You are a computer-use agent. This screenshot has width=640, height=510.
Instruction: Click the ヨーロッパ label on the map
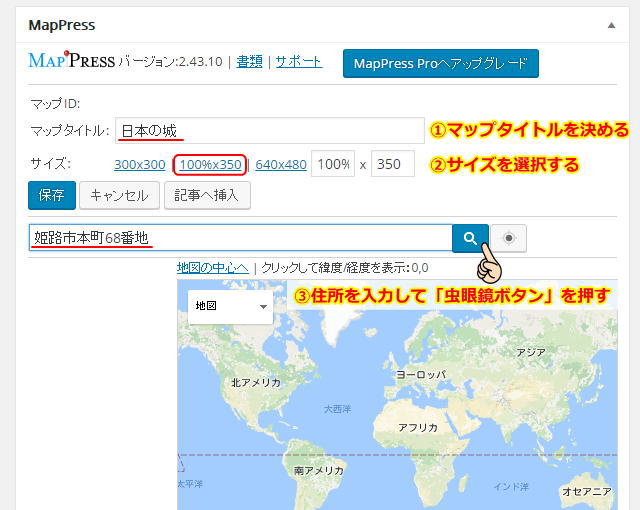pyautogui.click(x=421, y=375)
